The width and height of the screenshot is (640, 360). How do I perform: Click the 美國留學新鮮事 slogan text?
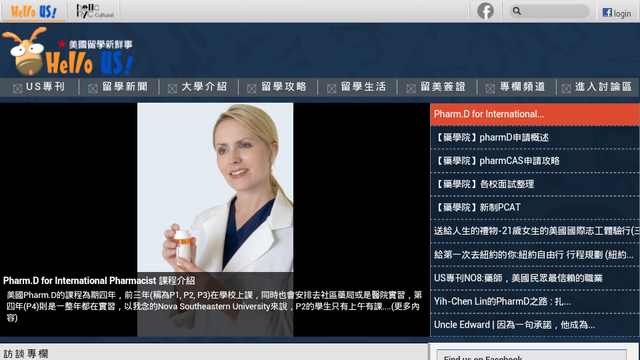click(100, 44)
